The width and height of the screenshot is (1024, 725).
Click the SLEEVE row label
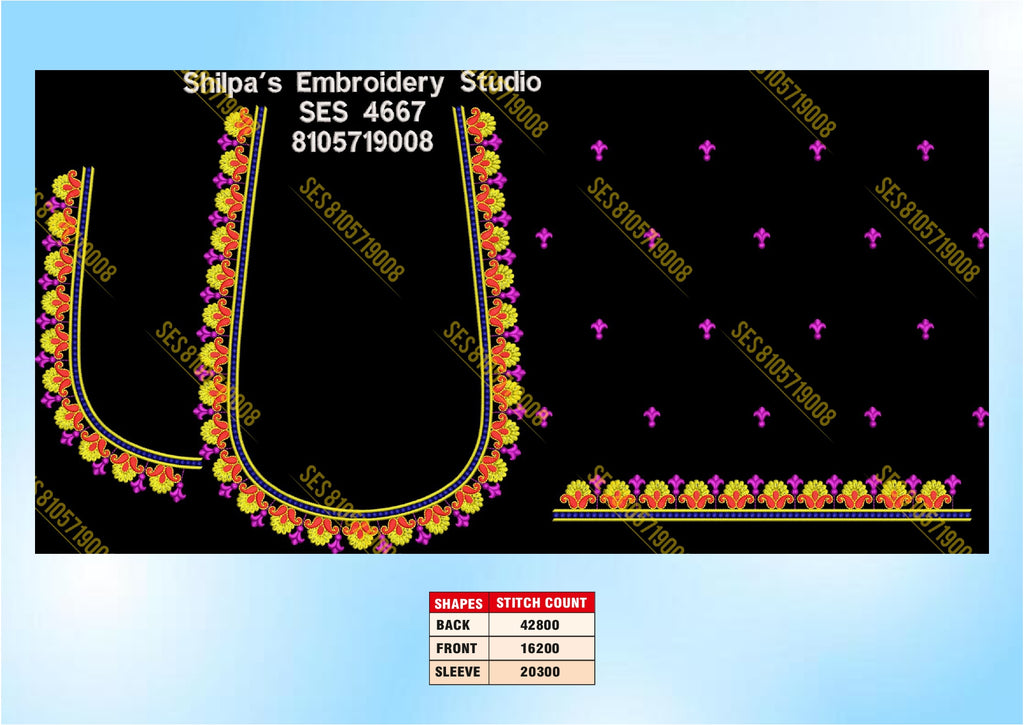[x=457, y=672]
